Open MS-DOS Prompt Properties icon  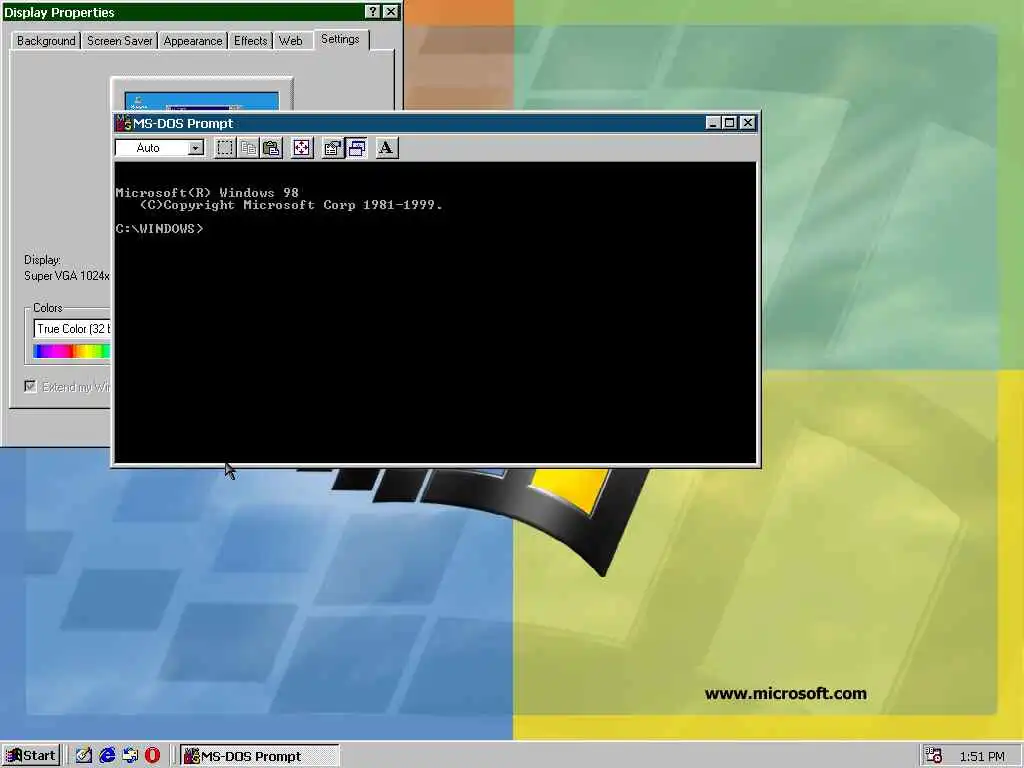tap(333, 148)
